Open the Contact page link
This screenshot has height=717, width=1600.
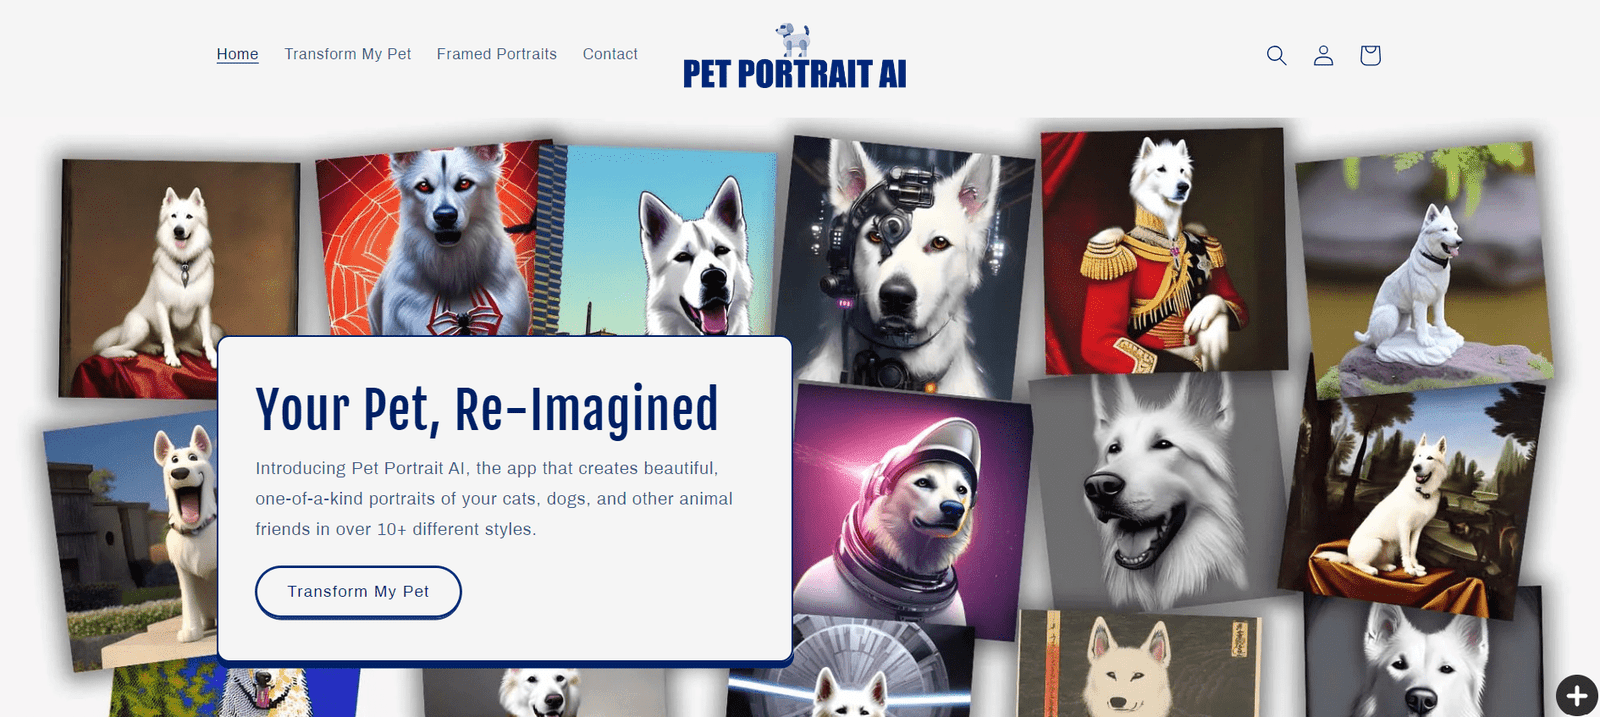[610, 54]
